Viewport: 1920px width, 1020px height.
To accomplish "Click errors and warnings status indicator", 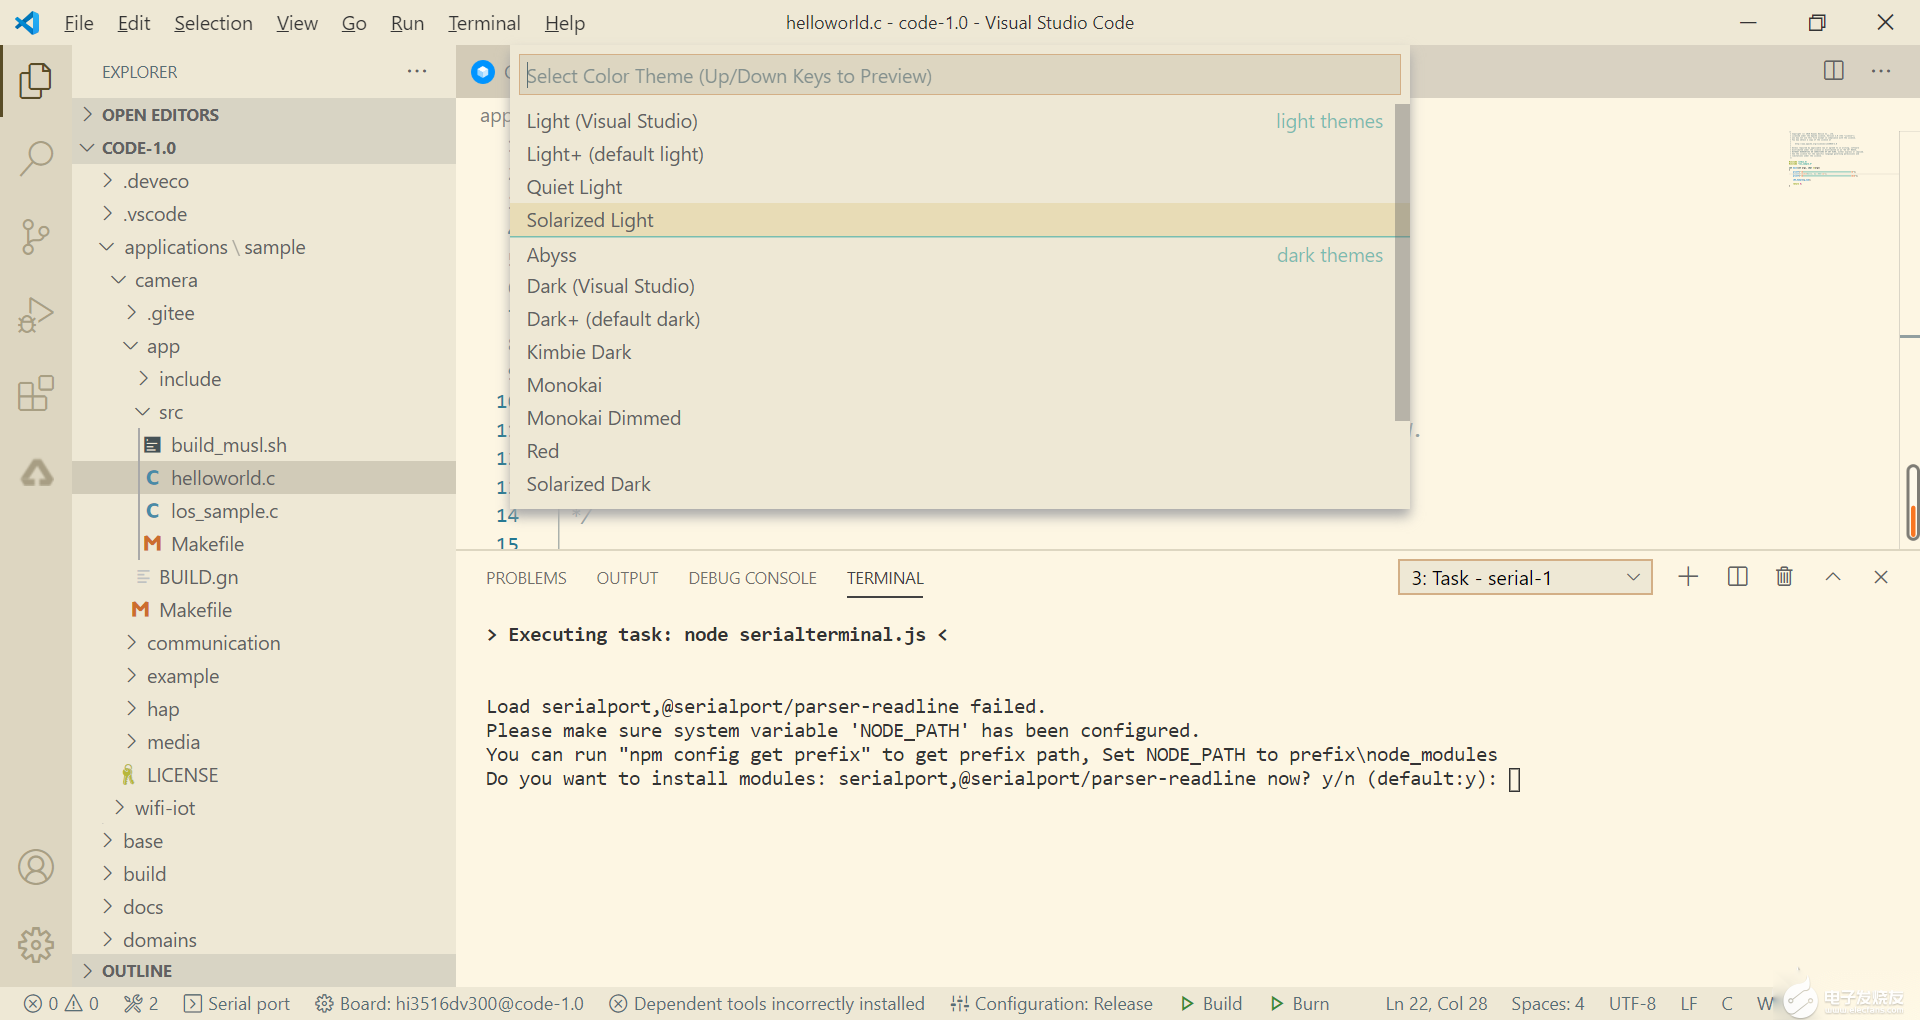I will 61,1003.
